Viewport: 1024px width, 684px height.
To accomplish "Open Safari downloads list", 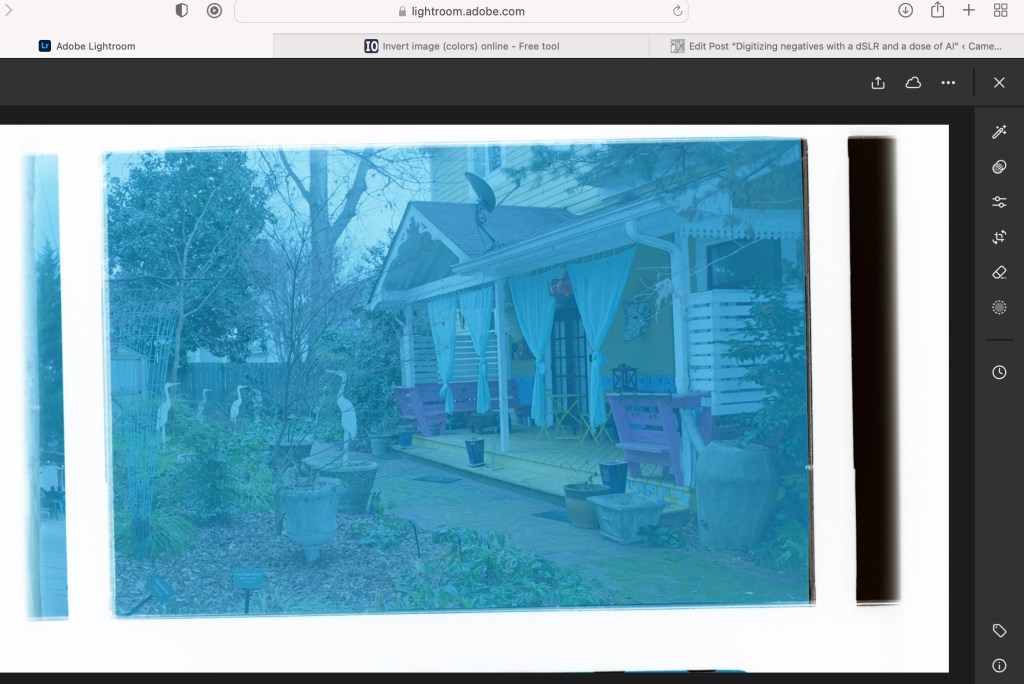I will [x=905, y=10].
